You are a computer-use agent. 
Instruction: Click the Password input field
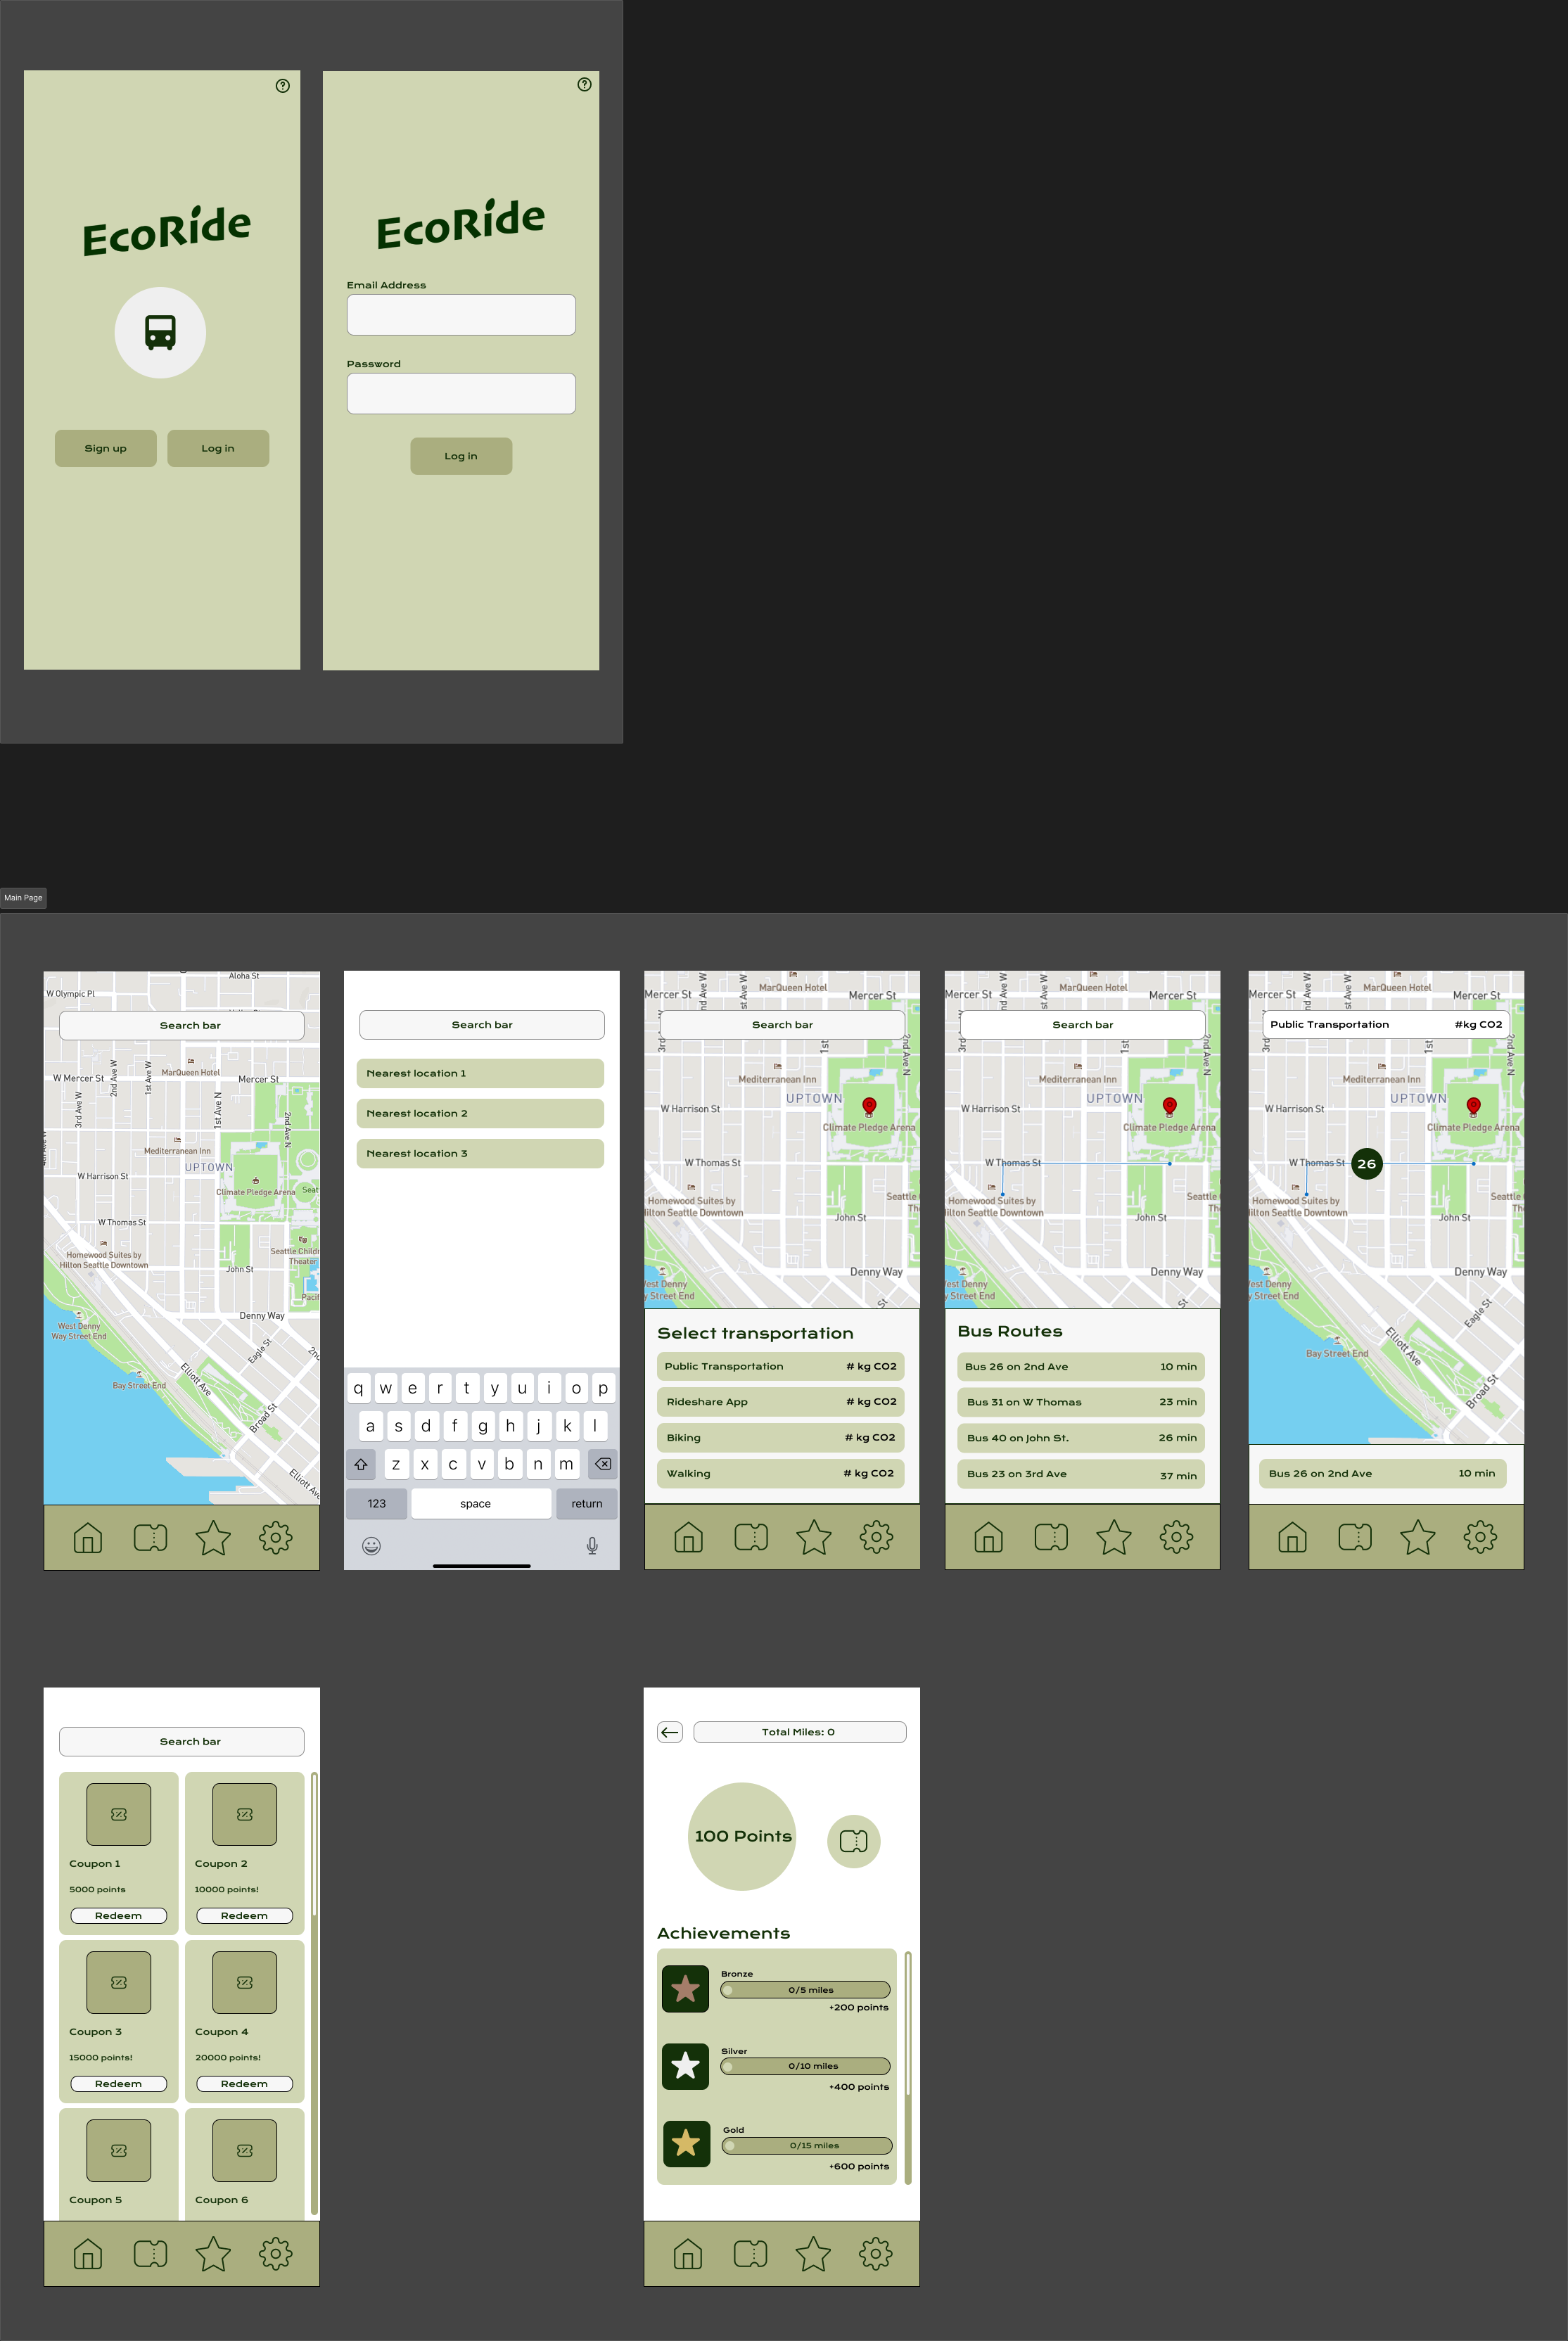(461, 394)
